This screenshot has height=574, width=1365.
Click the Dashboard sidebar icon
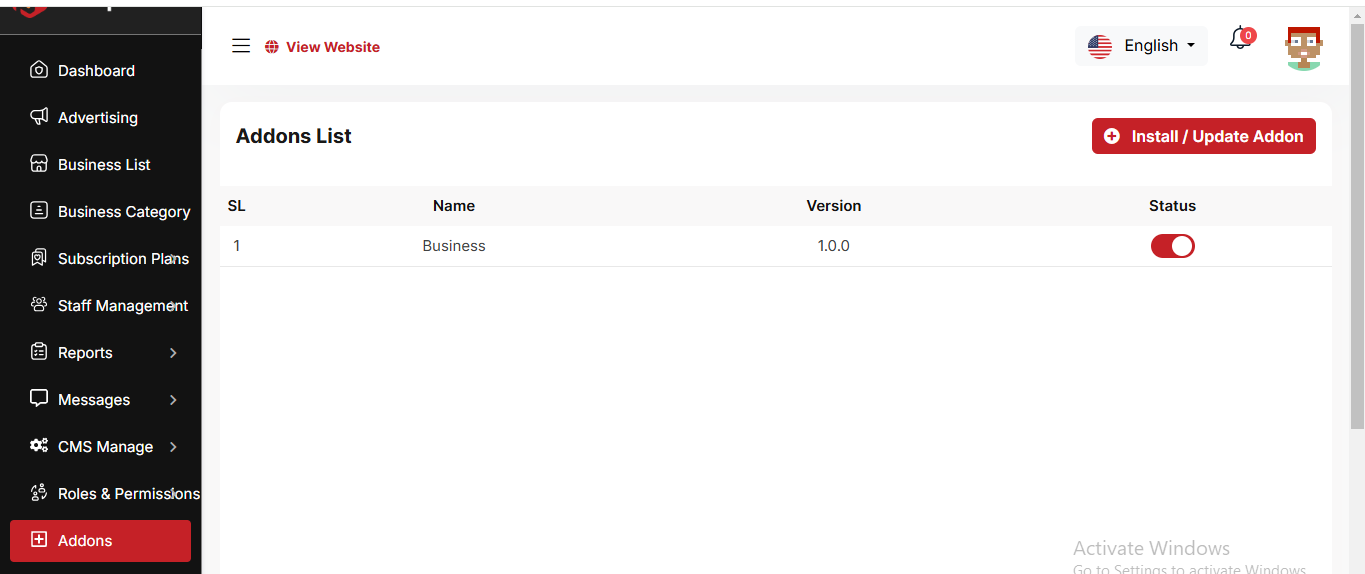pyautogui.click(x=39, y=70)
